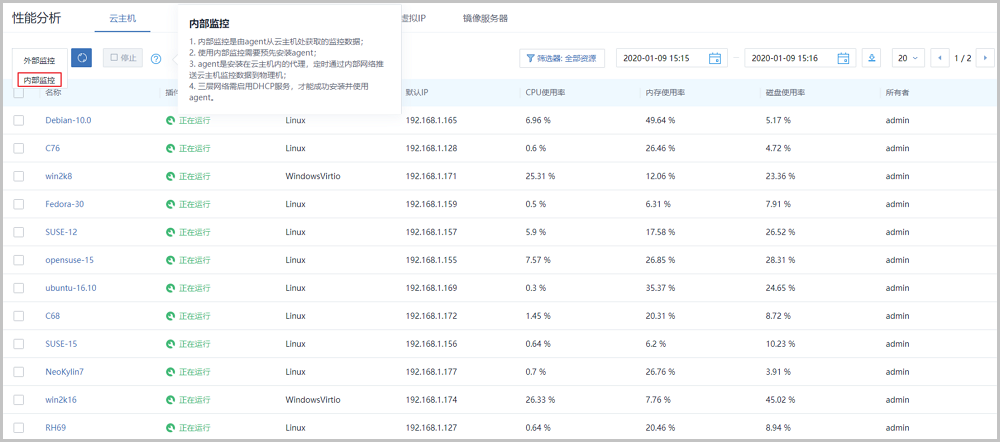The width and height of the screenshot is (1000, 442).
Task: Check the box for win2k8 row
Action: pyautogui.click(x=19, y=176)
